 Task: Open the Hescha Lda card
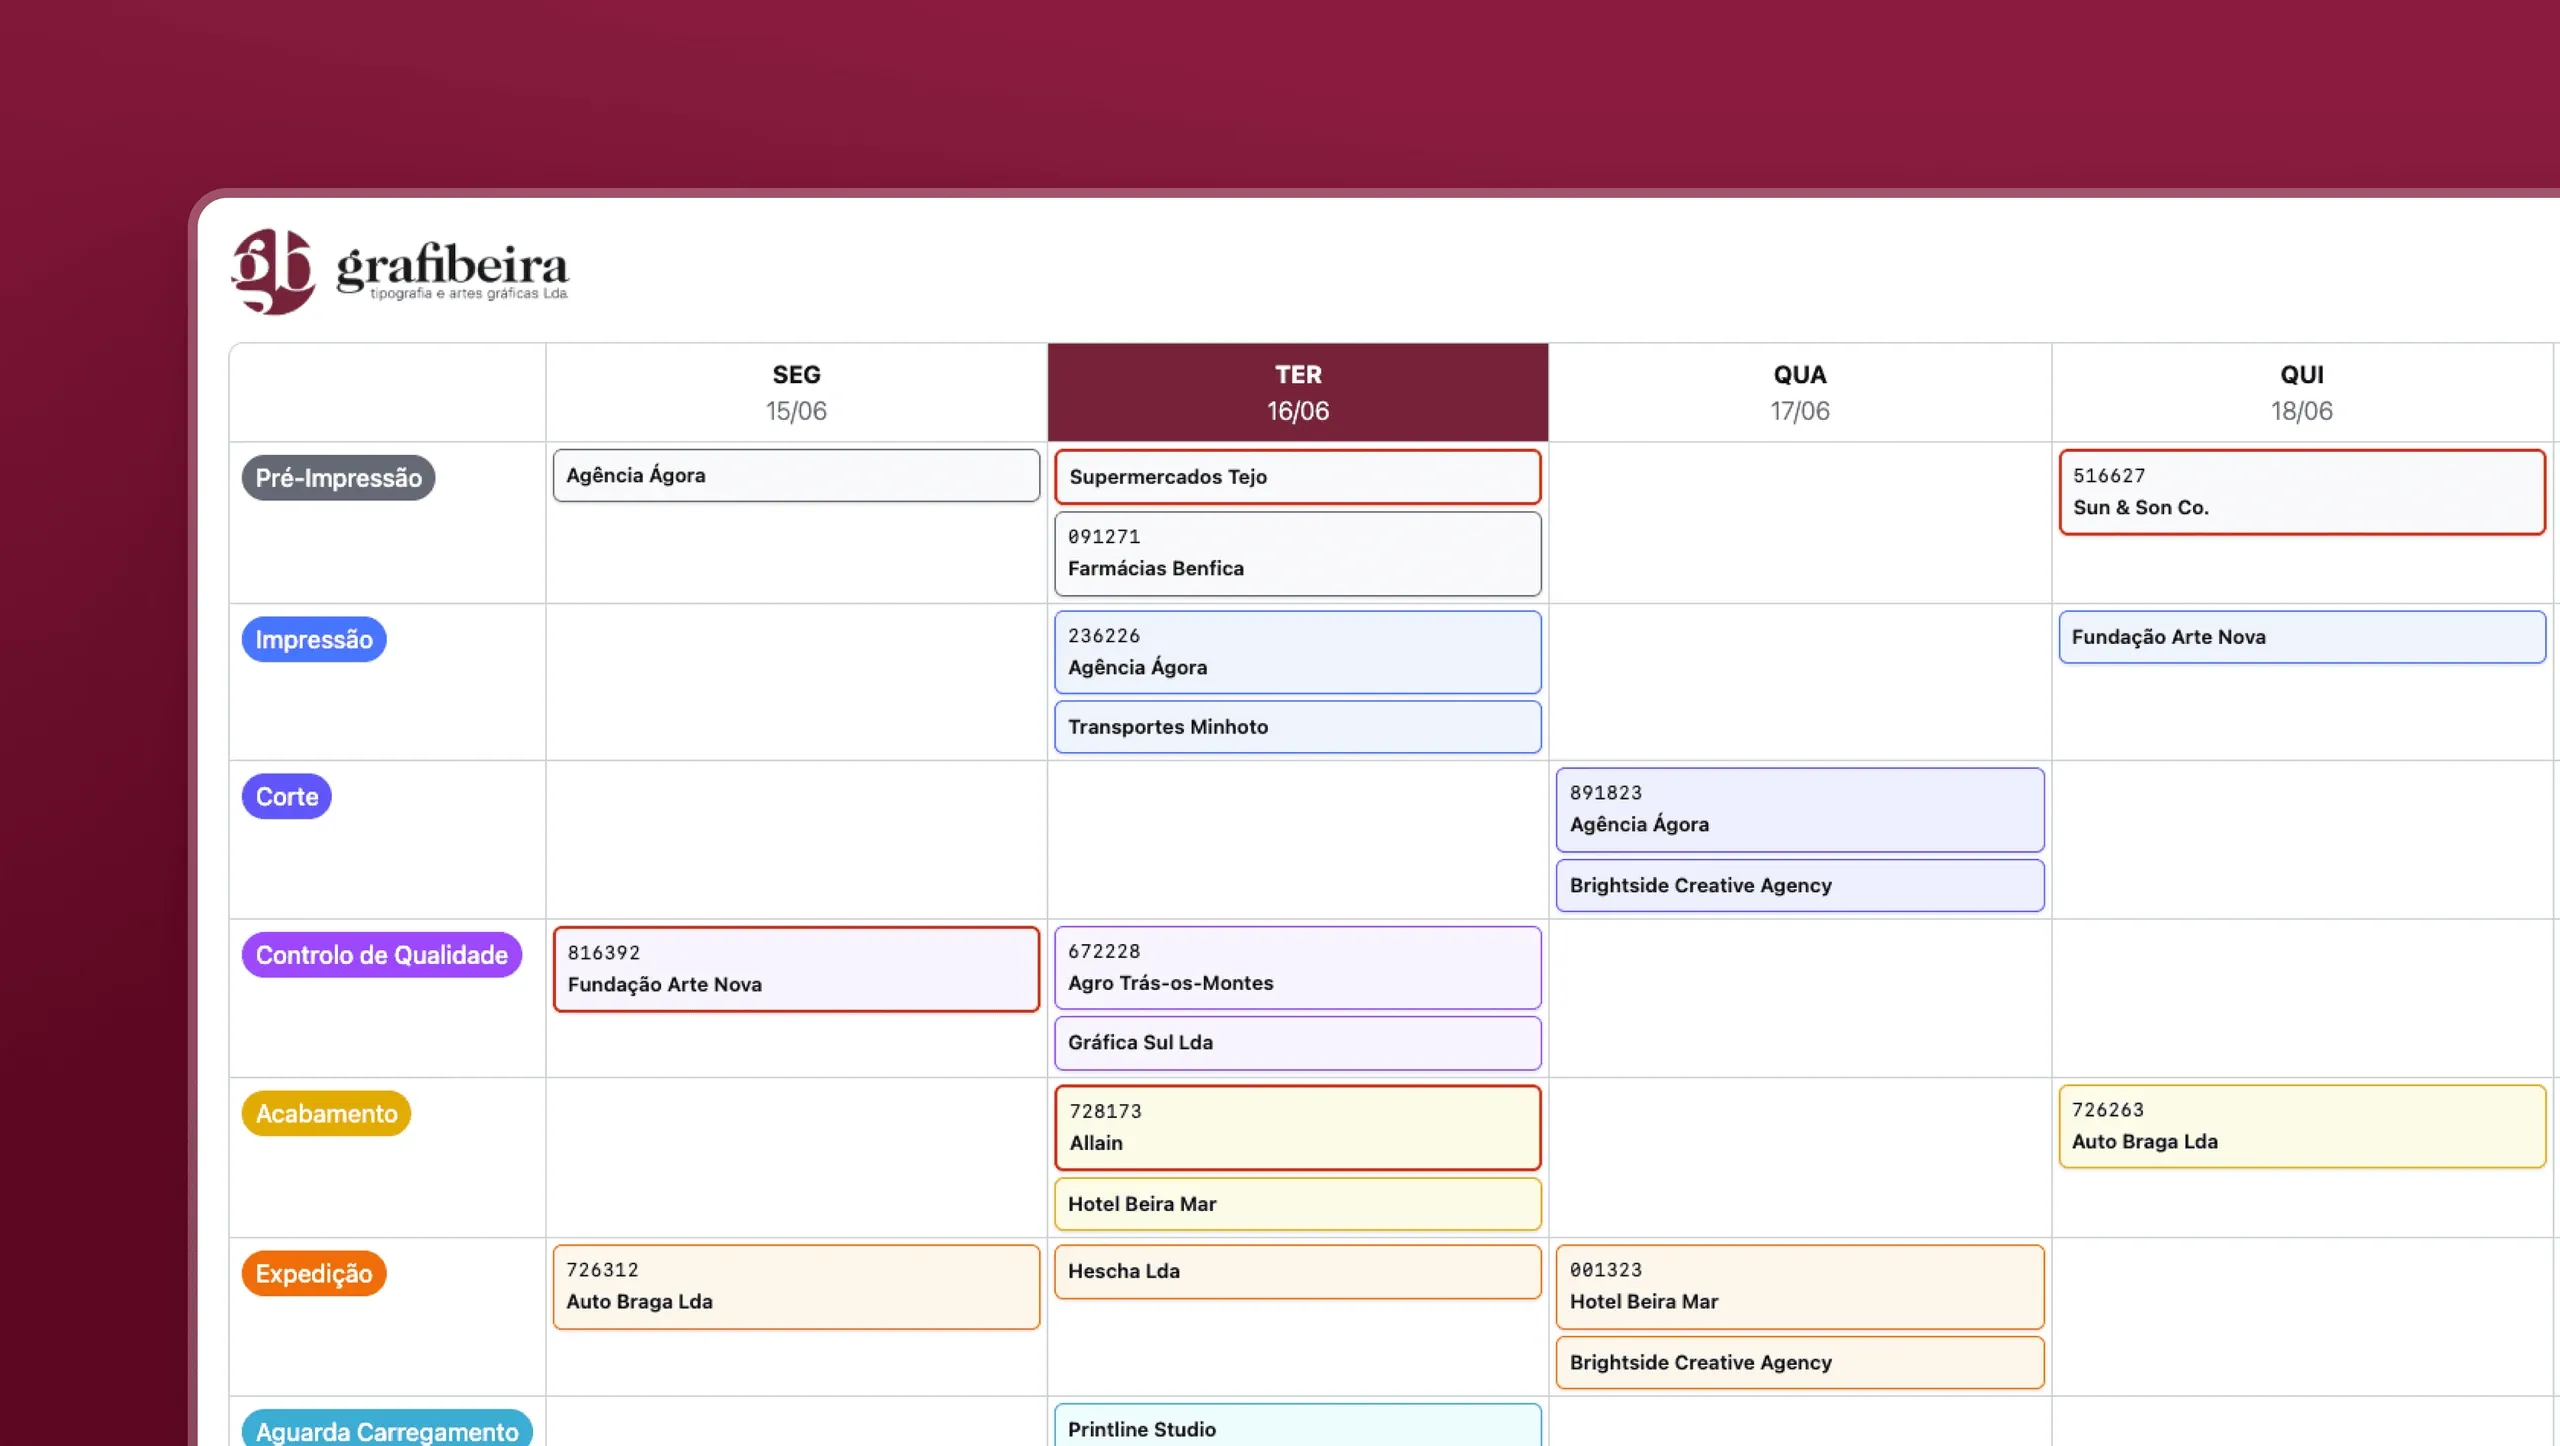(1298, 1271)
